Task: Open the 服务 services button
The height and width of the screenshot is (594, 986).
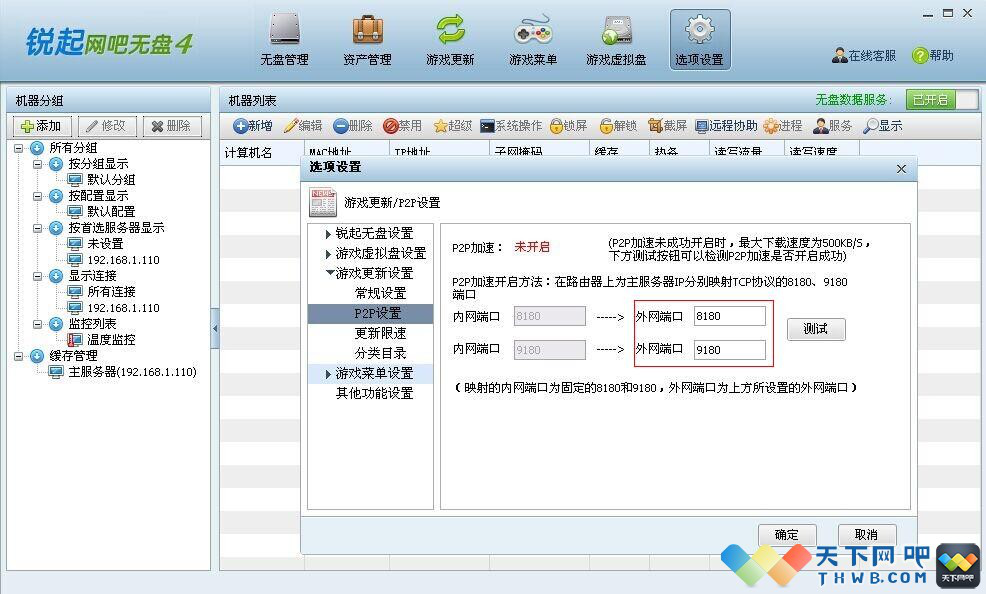Action: coord(833,126)
